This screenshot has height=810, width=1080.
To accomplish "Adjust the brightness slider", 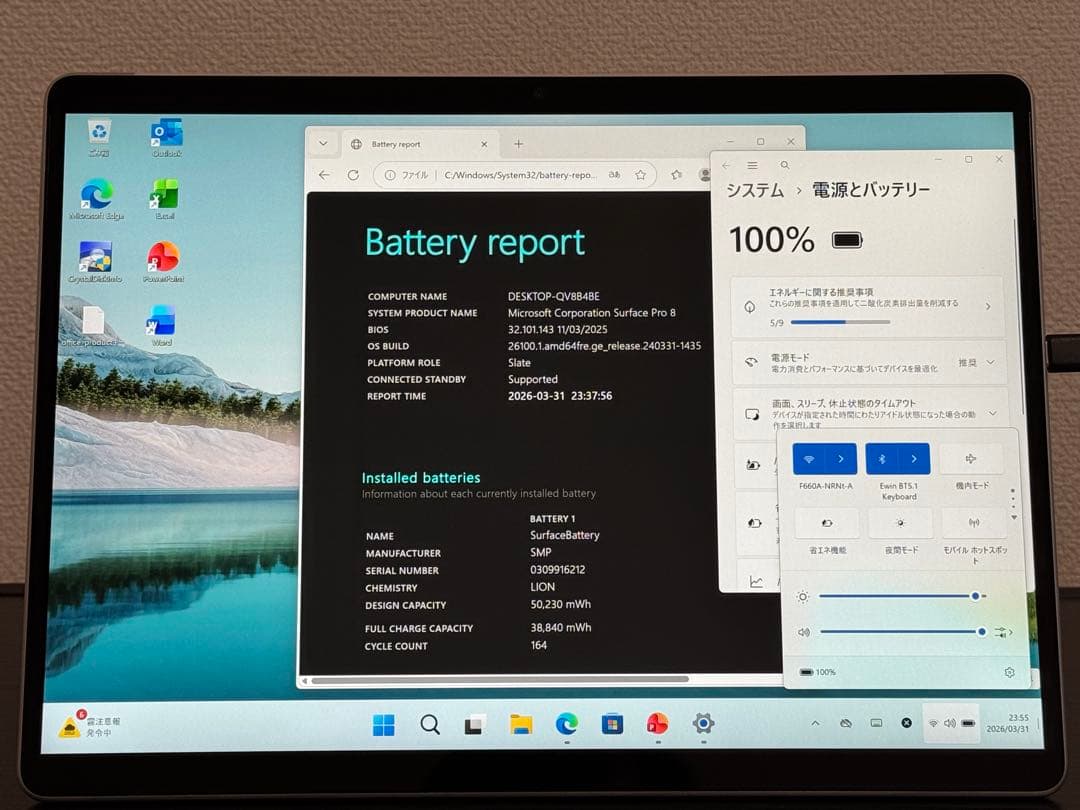I will [903, 596].
